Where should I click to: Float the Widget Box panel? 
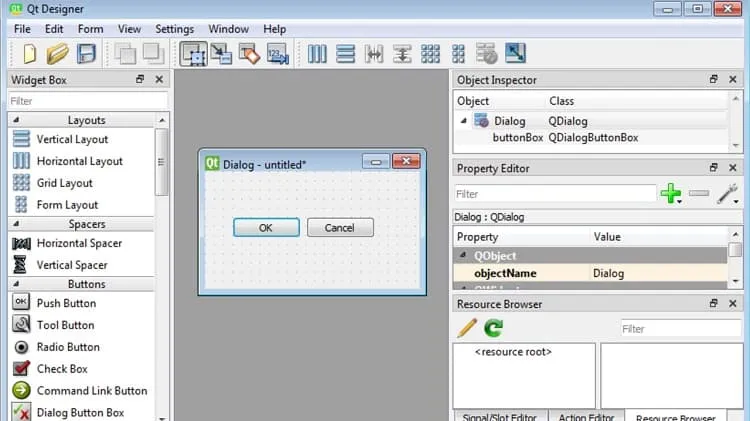140,79
